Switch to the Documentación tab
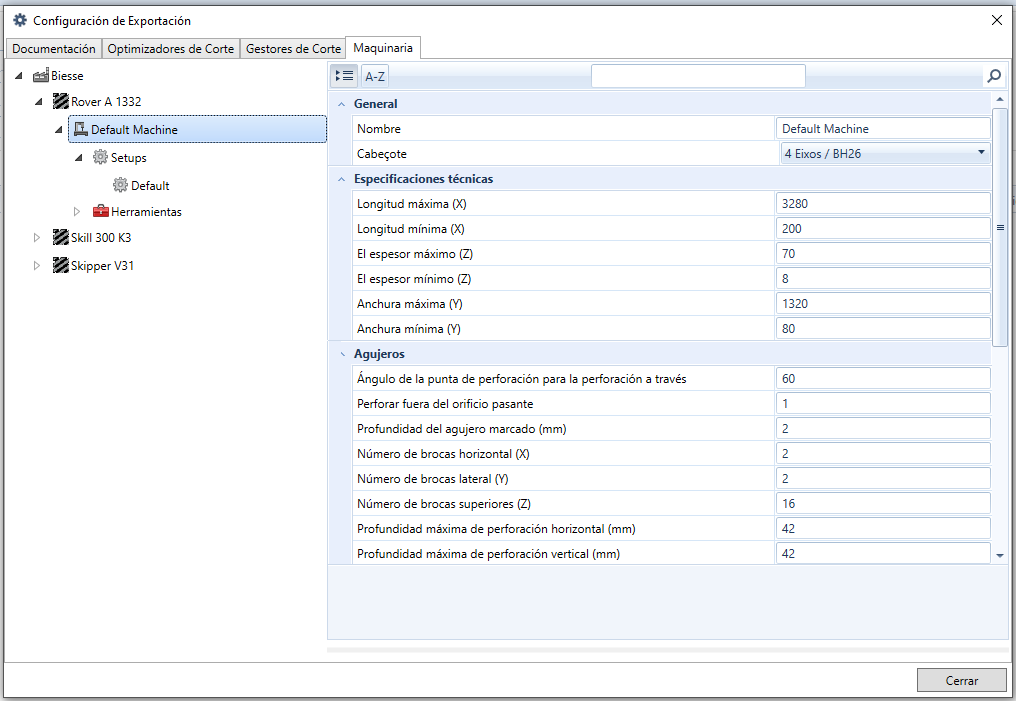 tap(54, 49)
